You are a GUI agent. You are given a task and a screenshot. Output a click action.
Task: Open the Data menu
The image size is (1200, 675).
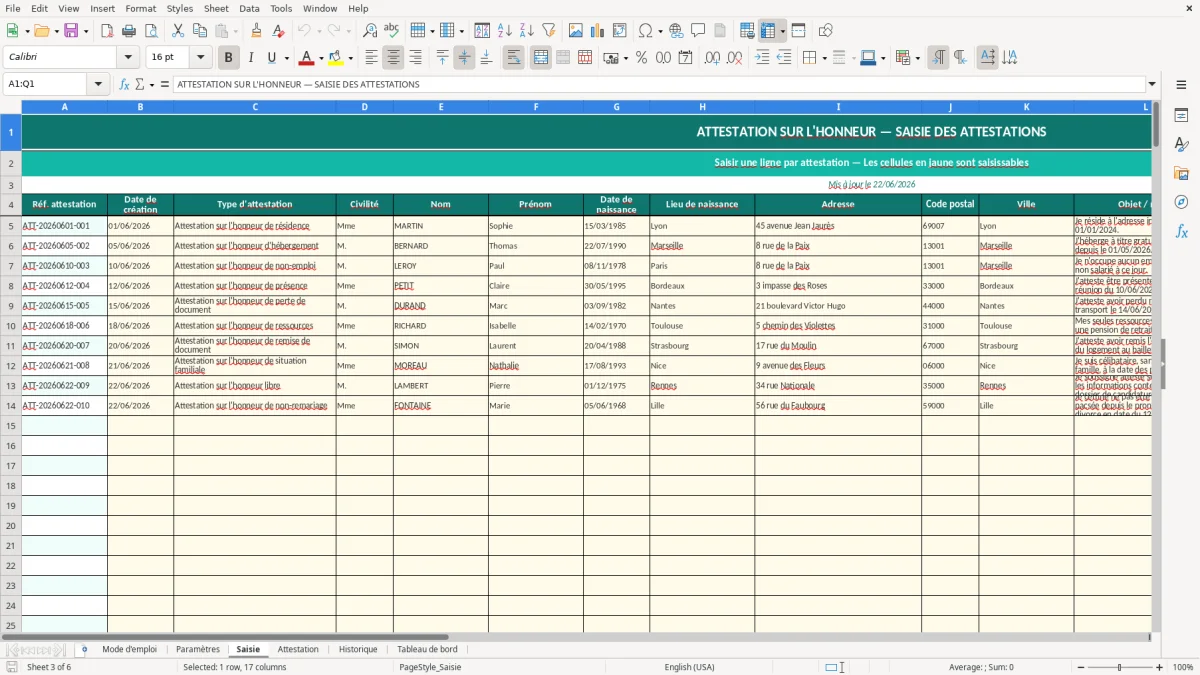249,8
